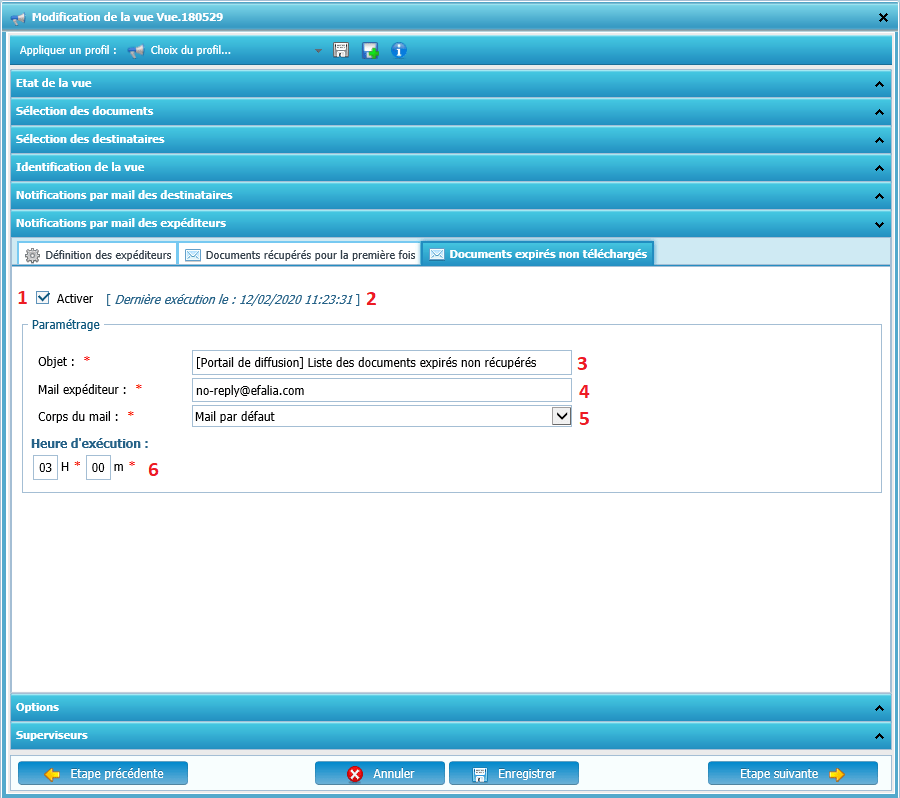900x798 pixels.
Task: Open Documents récupérés pour la première fois tab
Action: click(x=300, y=255)
